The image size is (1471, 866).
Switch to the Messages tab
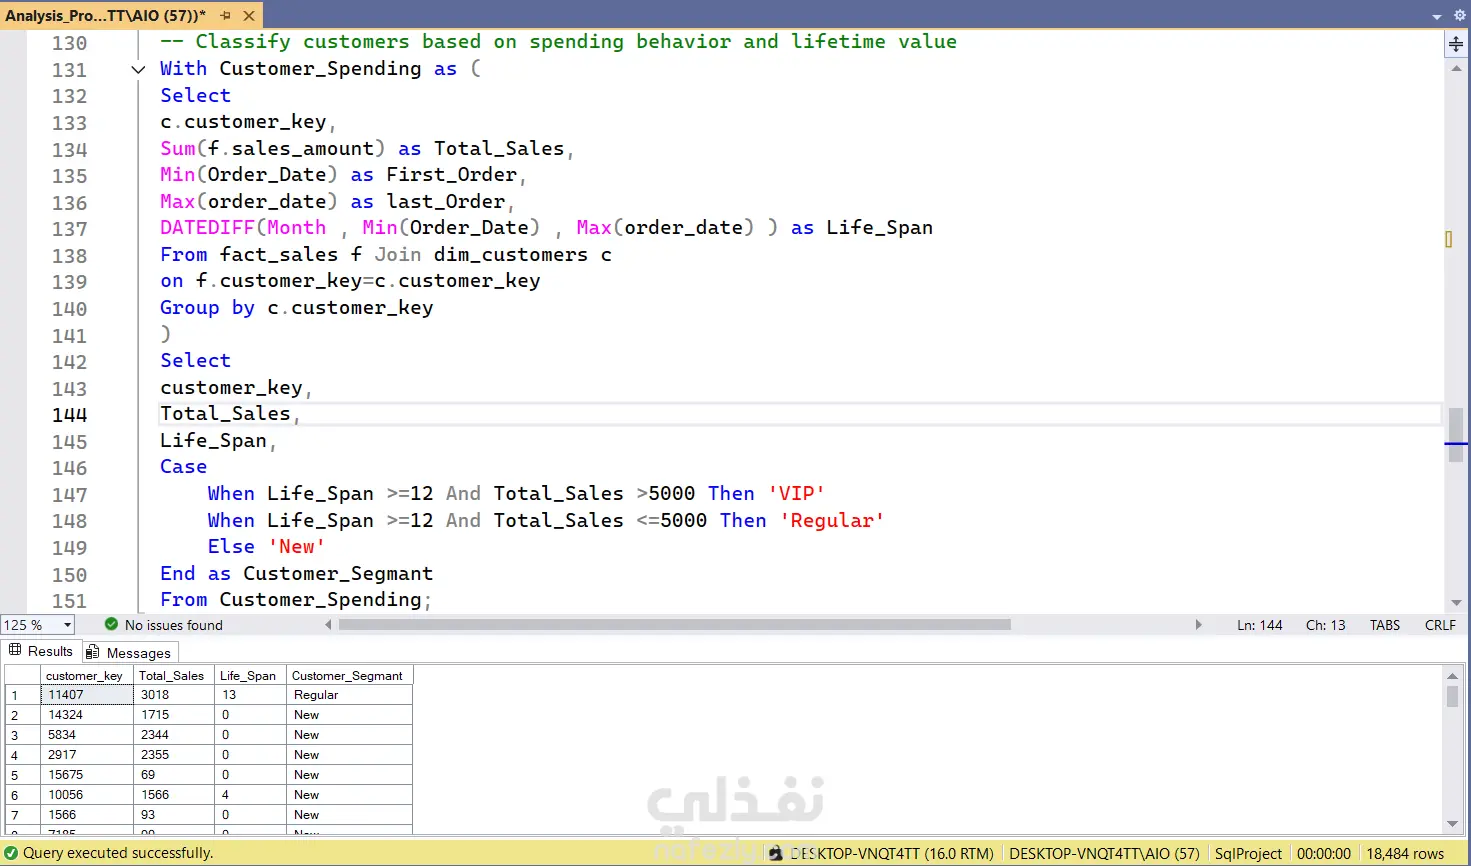click(x=129, y=652)
